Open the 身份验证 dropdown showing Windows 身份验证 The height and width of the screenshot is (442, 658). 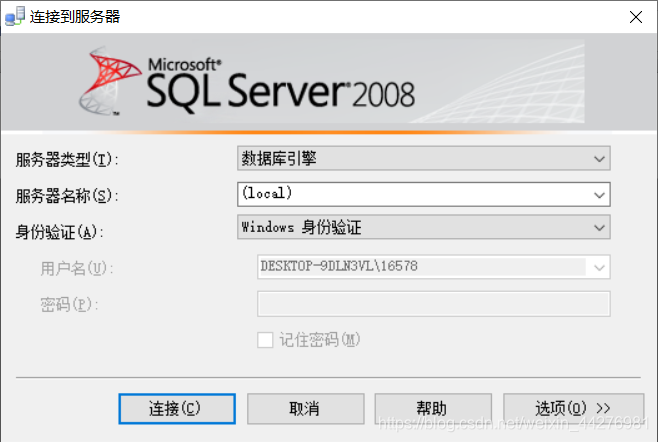423,227
